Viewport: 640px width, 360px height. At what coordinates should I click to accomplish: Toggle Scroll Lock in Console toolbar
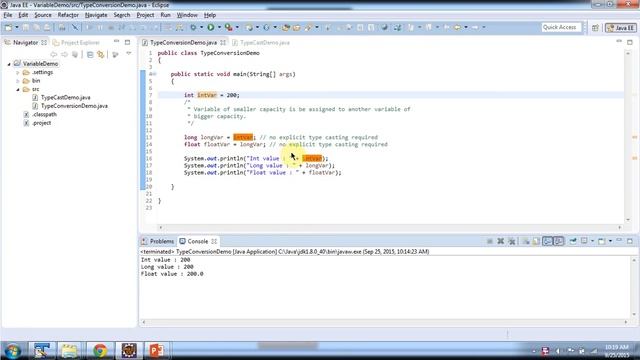click(536, 241)
